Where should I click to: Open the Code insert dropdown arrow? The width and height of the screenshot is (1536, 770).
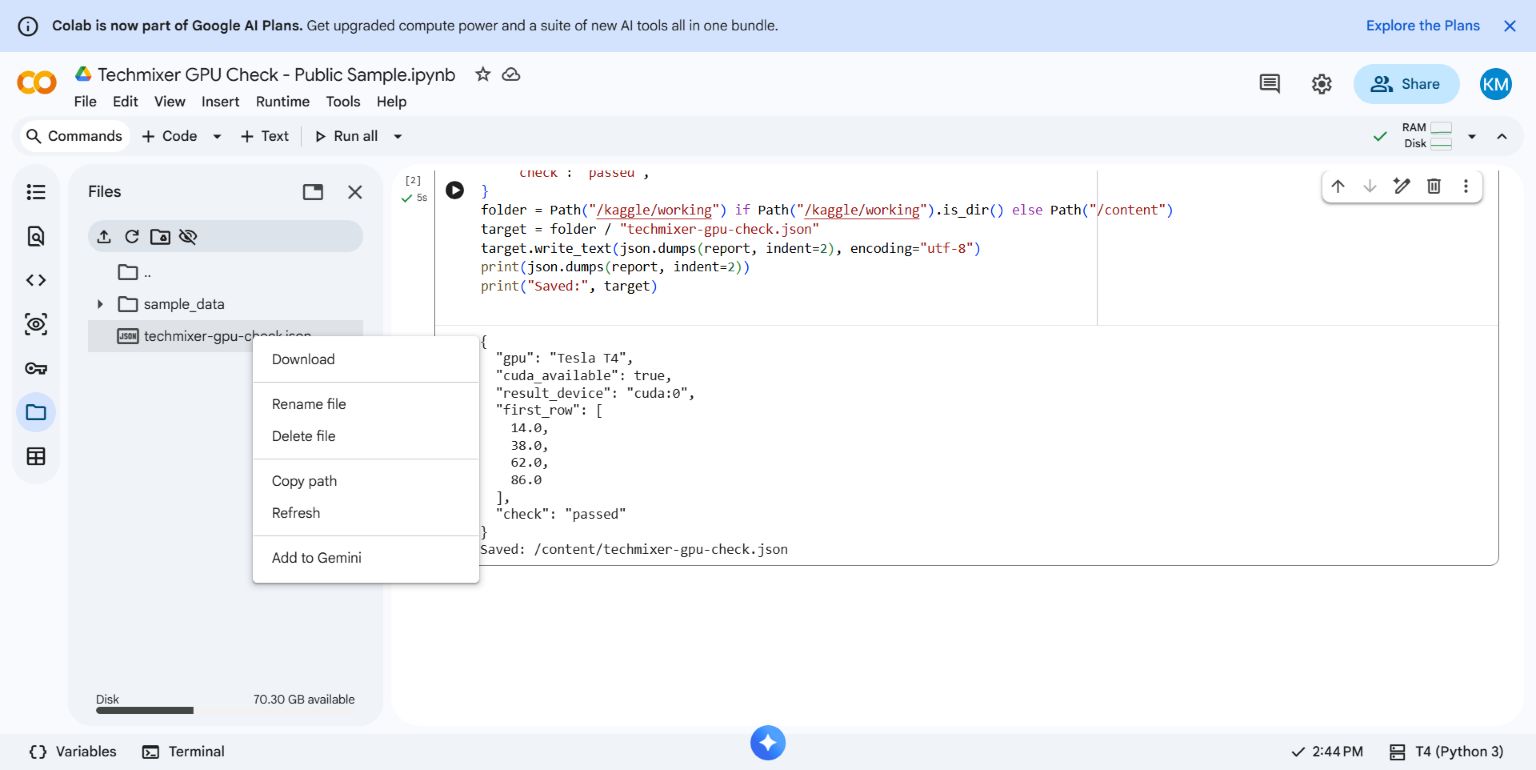click(216, 136)
